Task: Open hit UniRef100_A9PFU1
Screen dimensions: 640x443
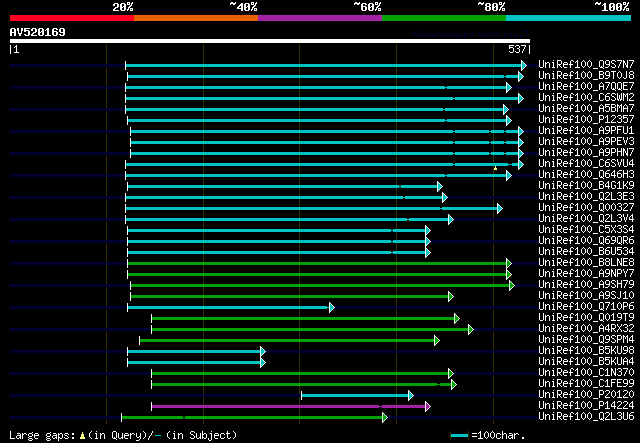Action: pyautogui.click(x=586, y=130)
